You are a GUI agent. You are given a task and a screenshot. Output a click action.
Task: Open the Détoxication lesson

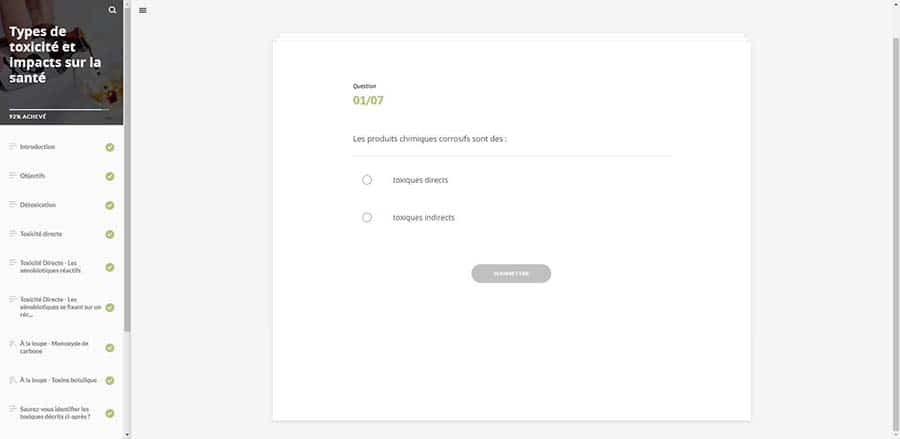(38, 205)
